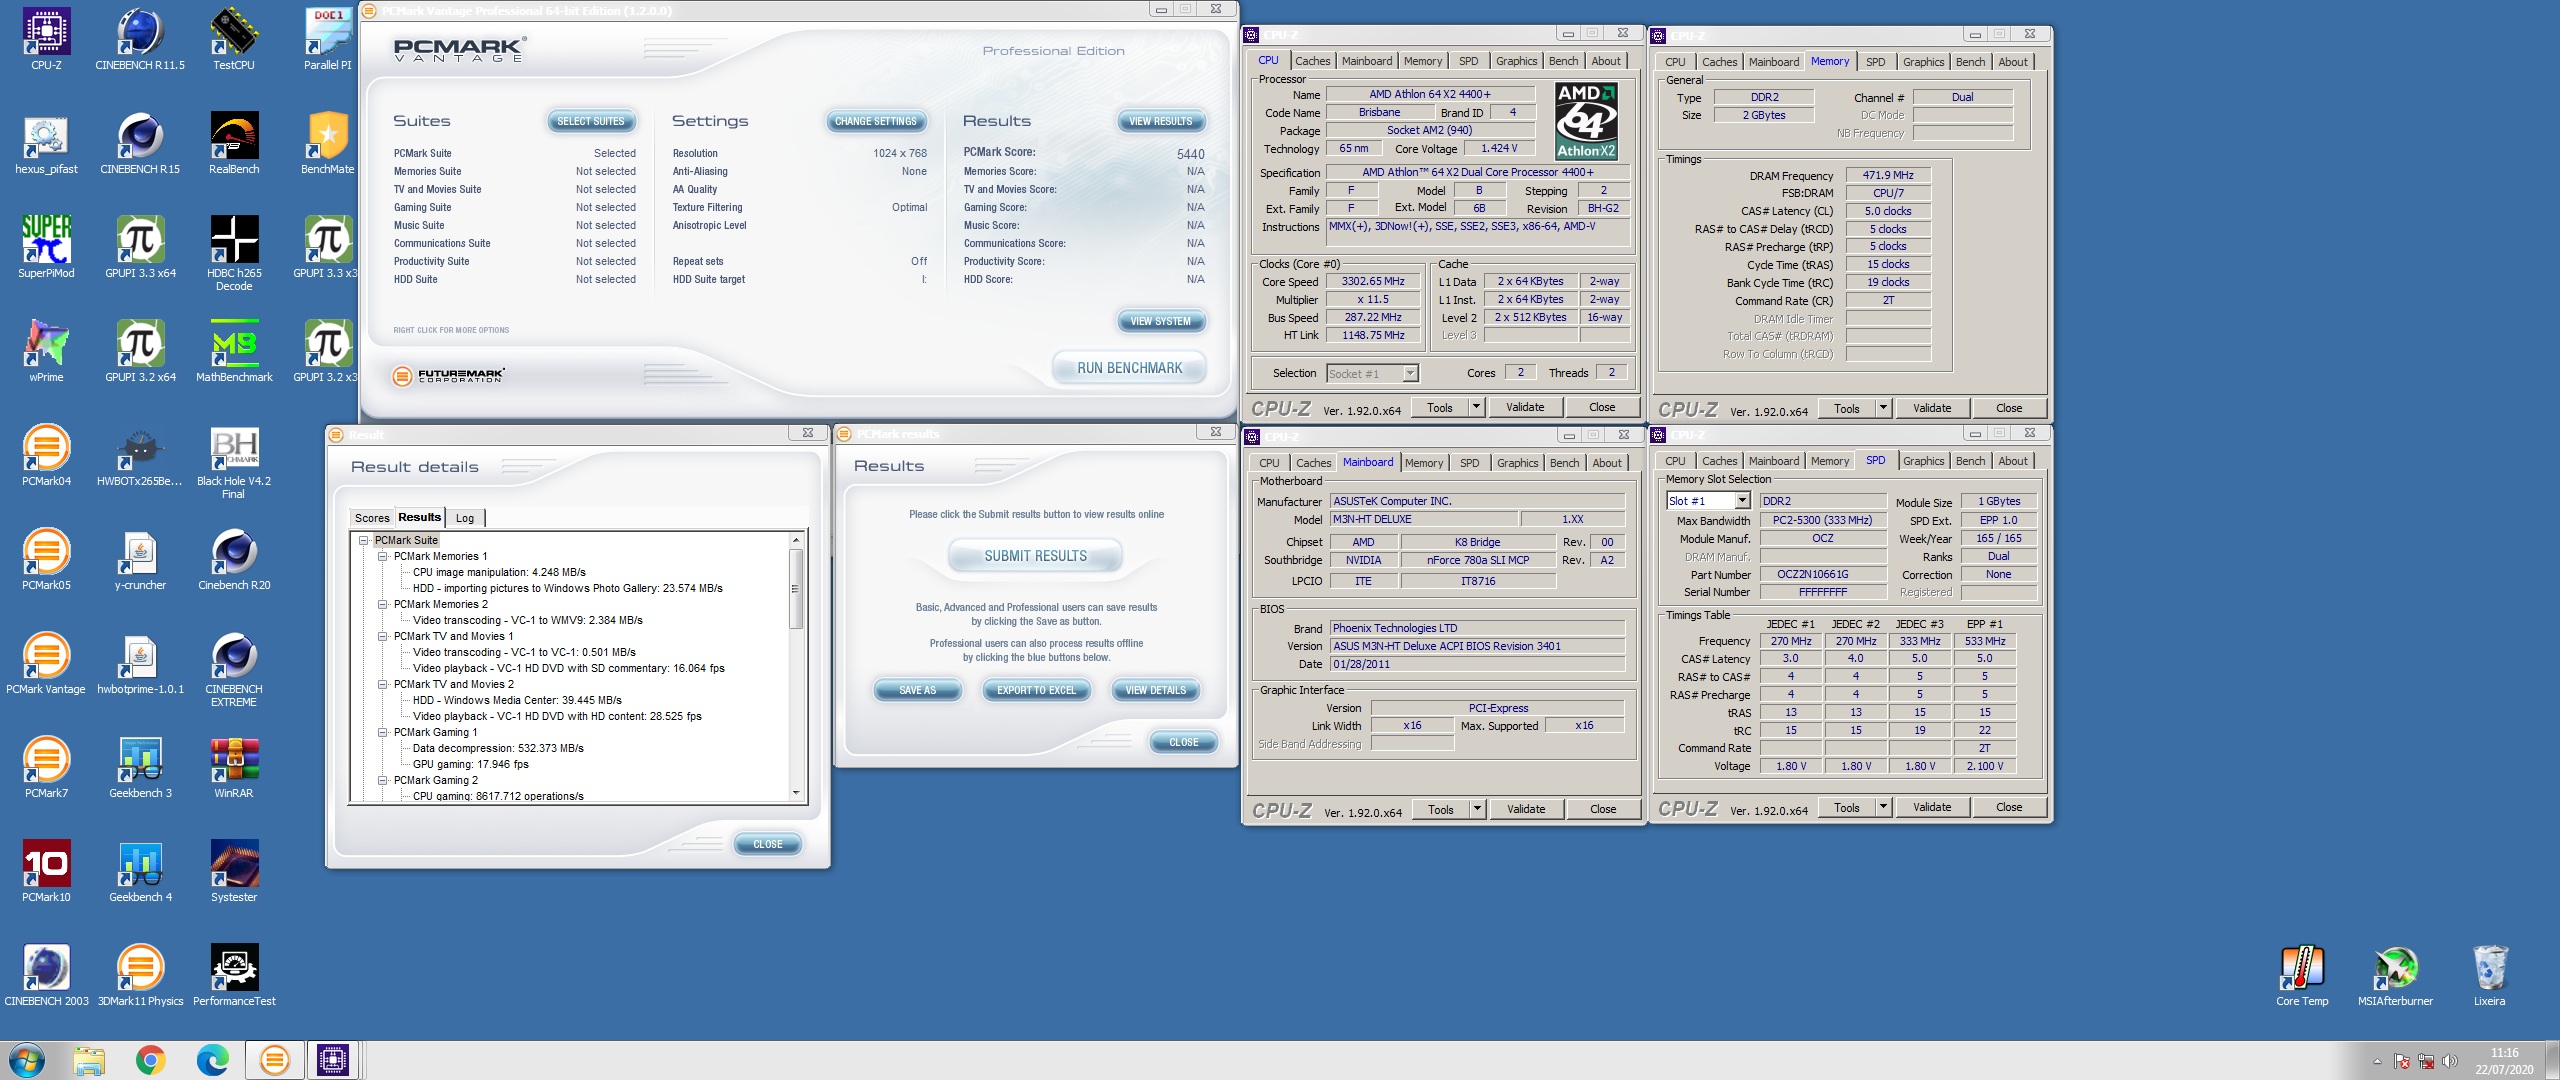Launch CINEBENCH R15 shortcut
The width and height of the screenshot is (2560, 1080).
(x=140, y=144)
